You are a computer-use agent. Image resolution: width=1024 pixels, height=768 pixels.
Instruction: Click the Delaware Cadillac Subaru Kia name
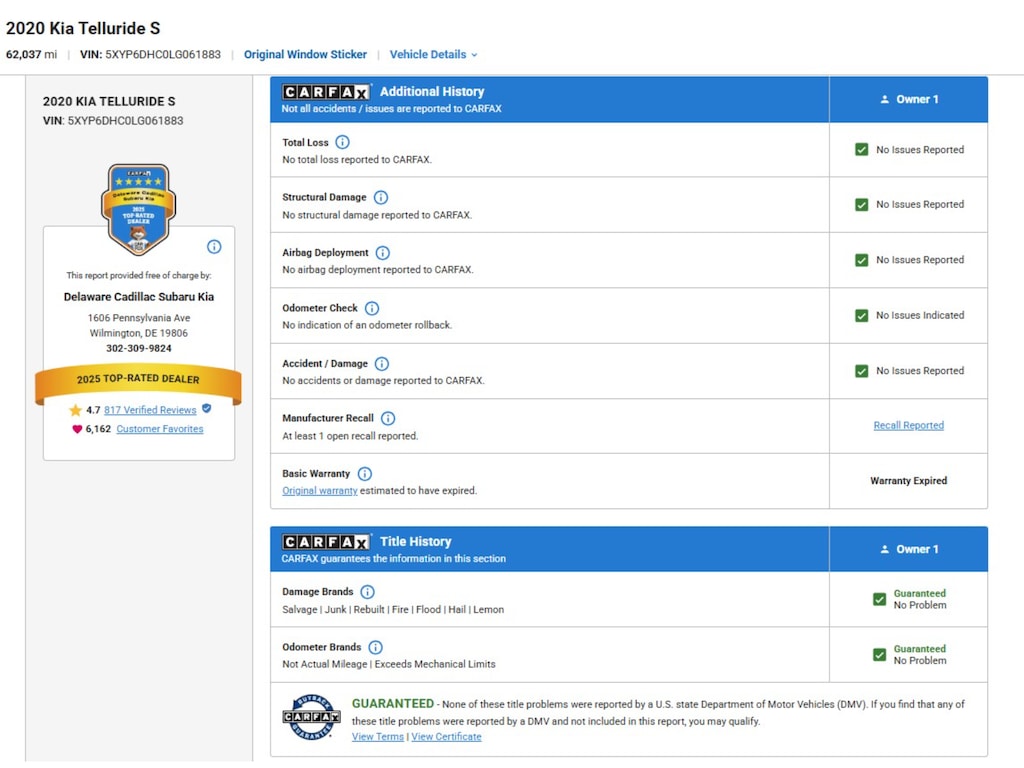[x=138, y=296]
